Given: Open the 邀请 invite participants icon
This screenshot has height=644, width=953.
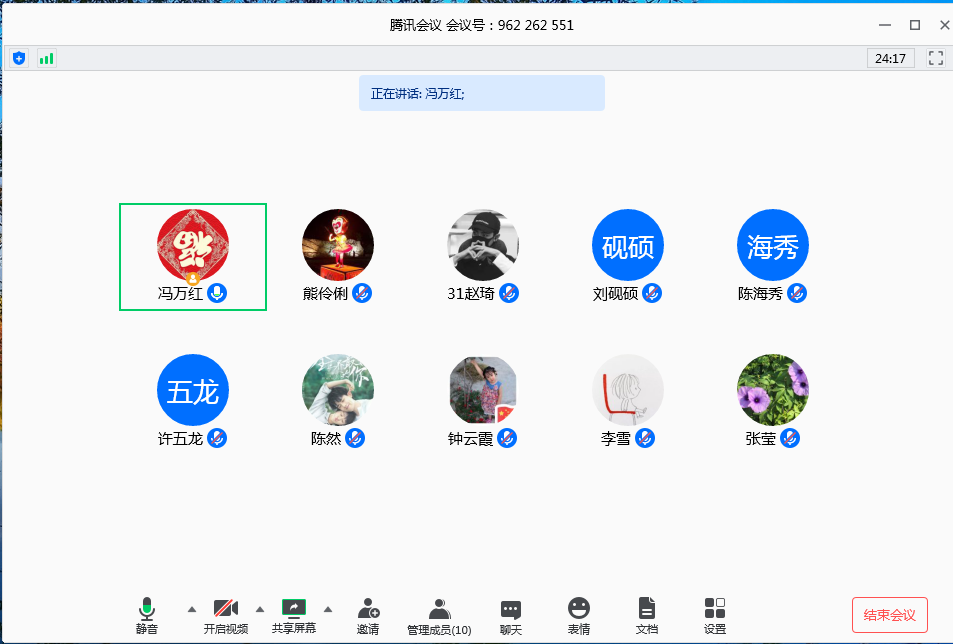Looking at the screenshot, I should (367, 615).
